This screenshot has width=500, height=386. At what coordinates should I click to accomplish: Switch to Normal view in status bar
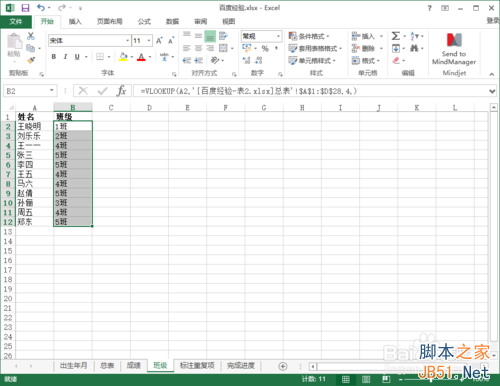(x=346, y=379)
